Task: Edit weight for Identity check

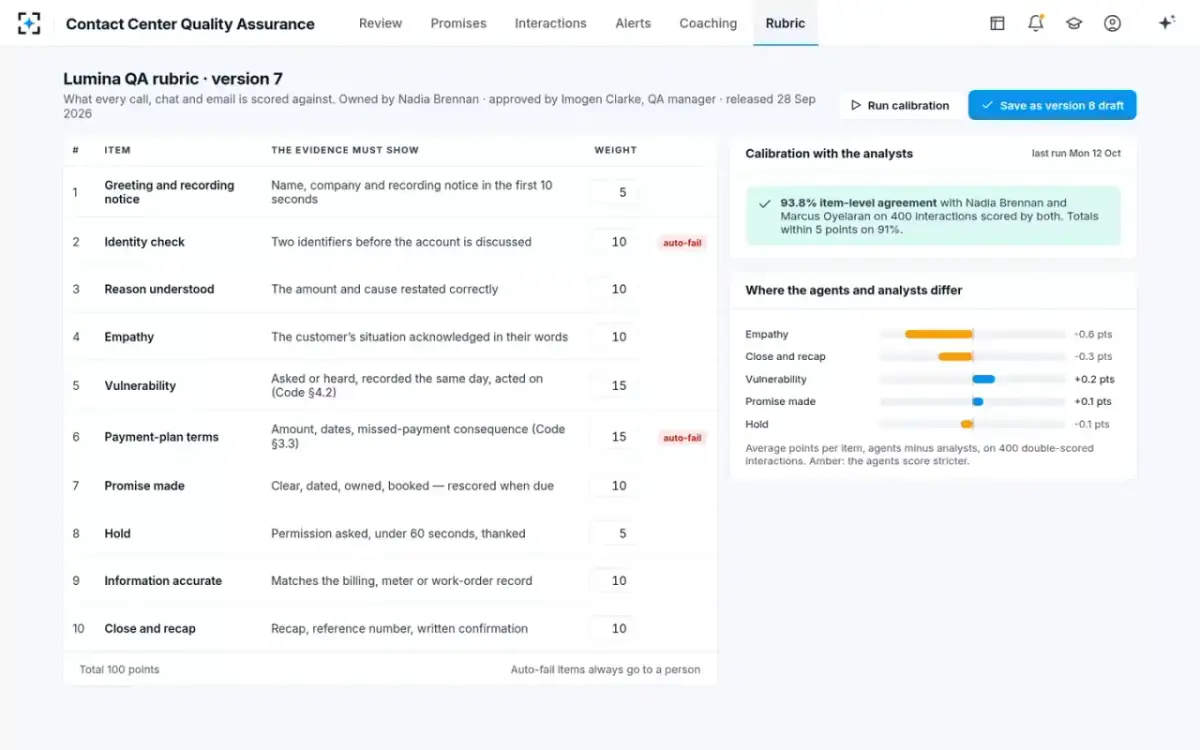Action: click(613, 242)
